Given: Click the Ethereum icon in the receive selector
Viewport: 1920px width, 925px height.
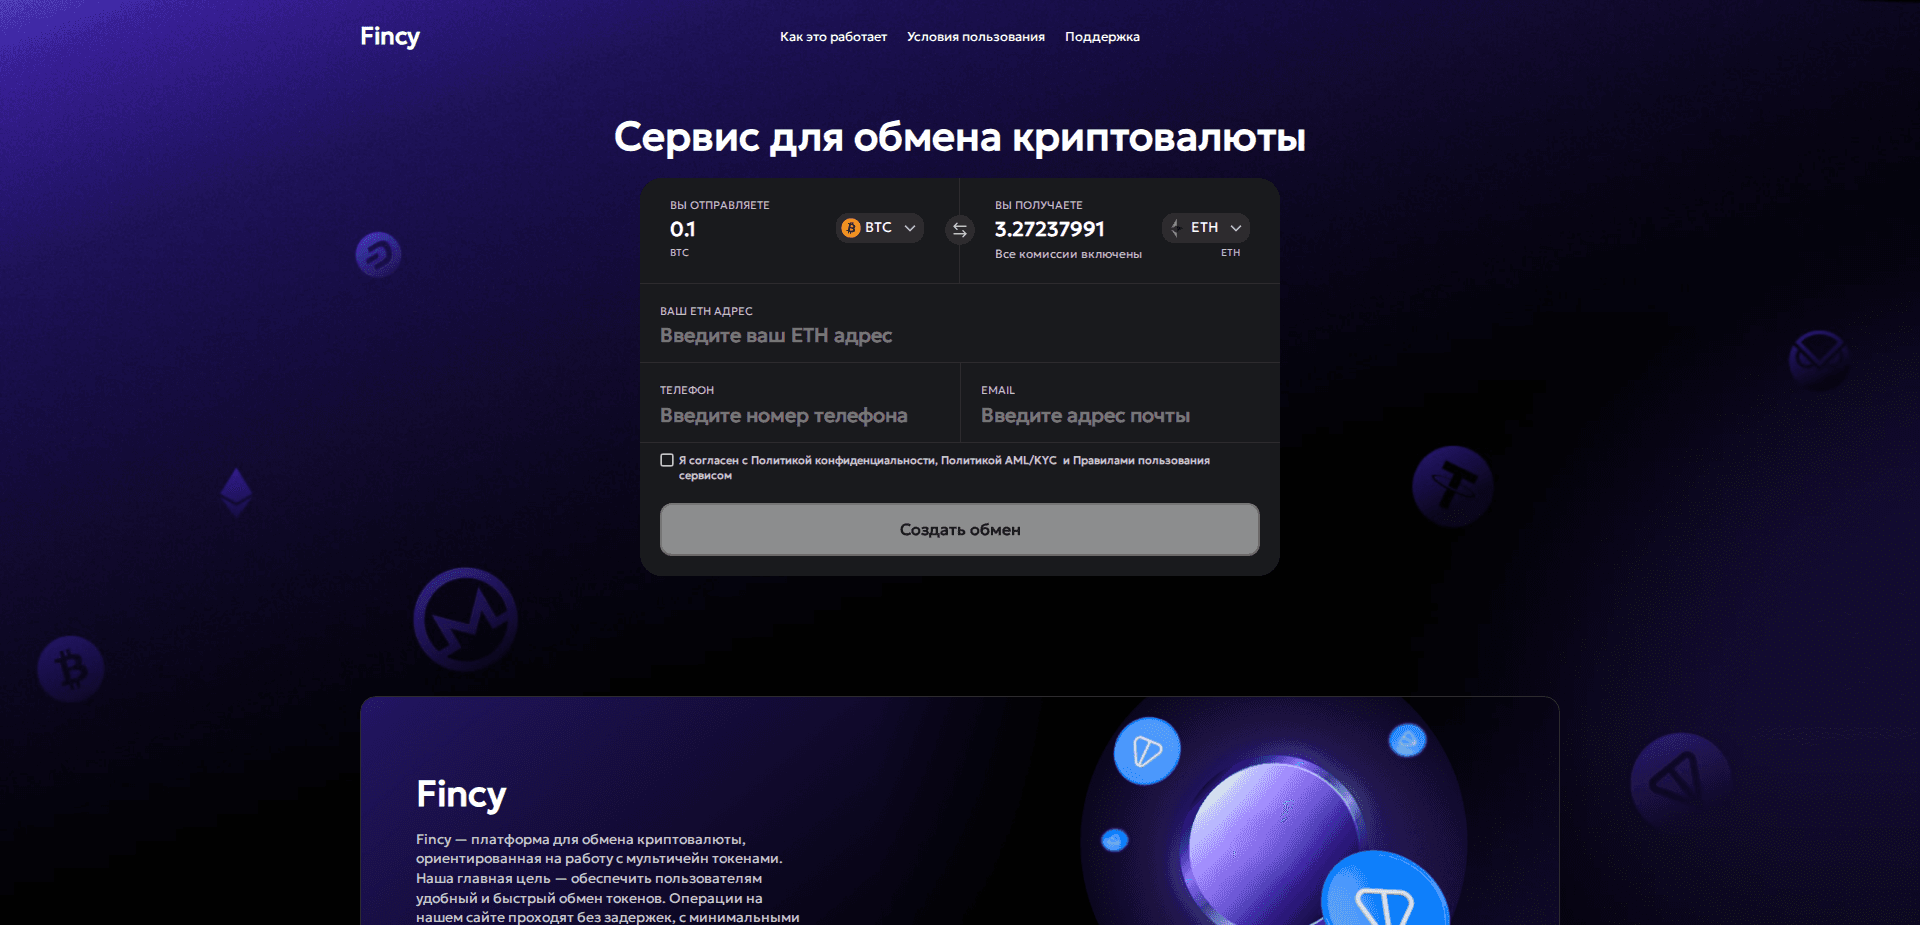Looking at the screenshot, I should pos(1176,228).
